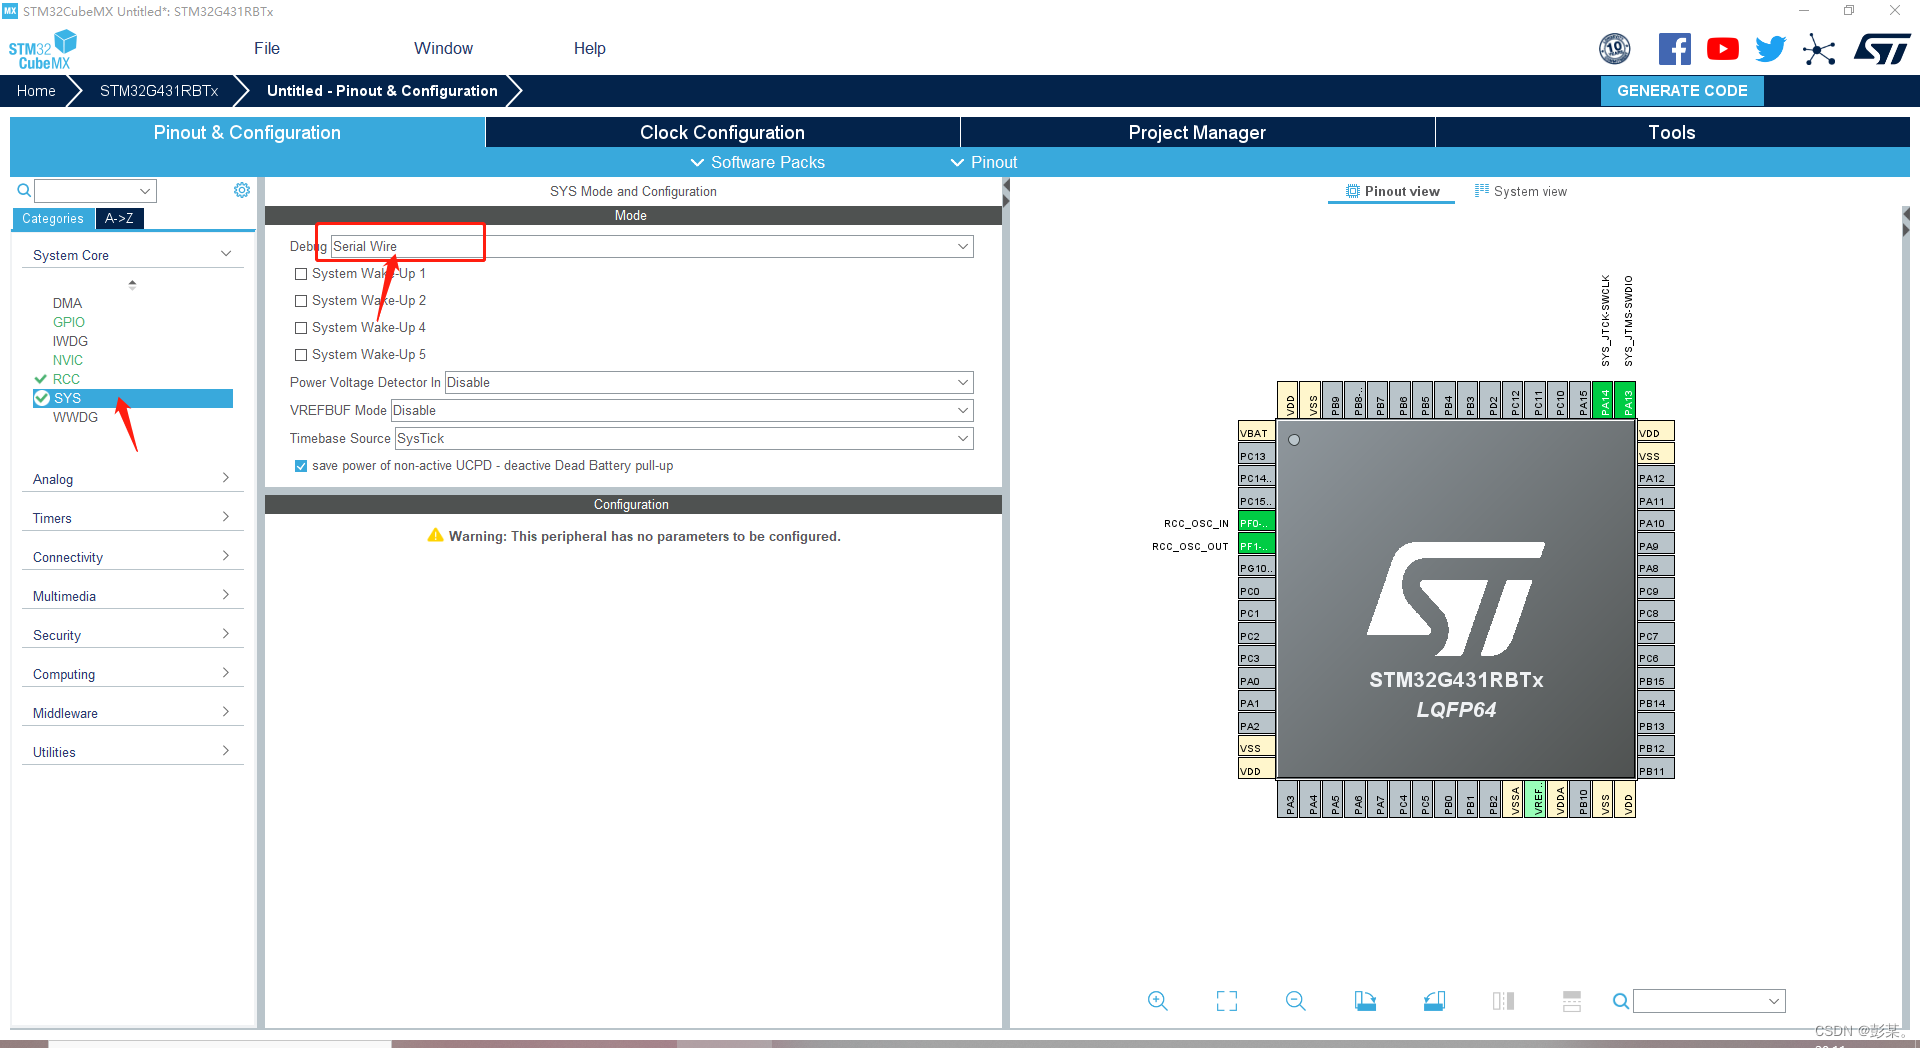Enable System Wake-Up 1 checkbox
This screenshot has width=1920, height=1048.
(x=301, y=274)
